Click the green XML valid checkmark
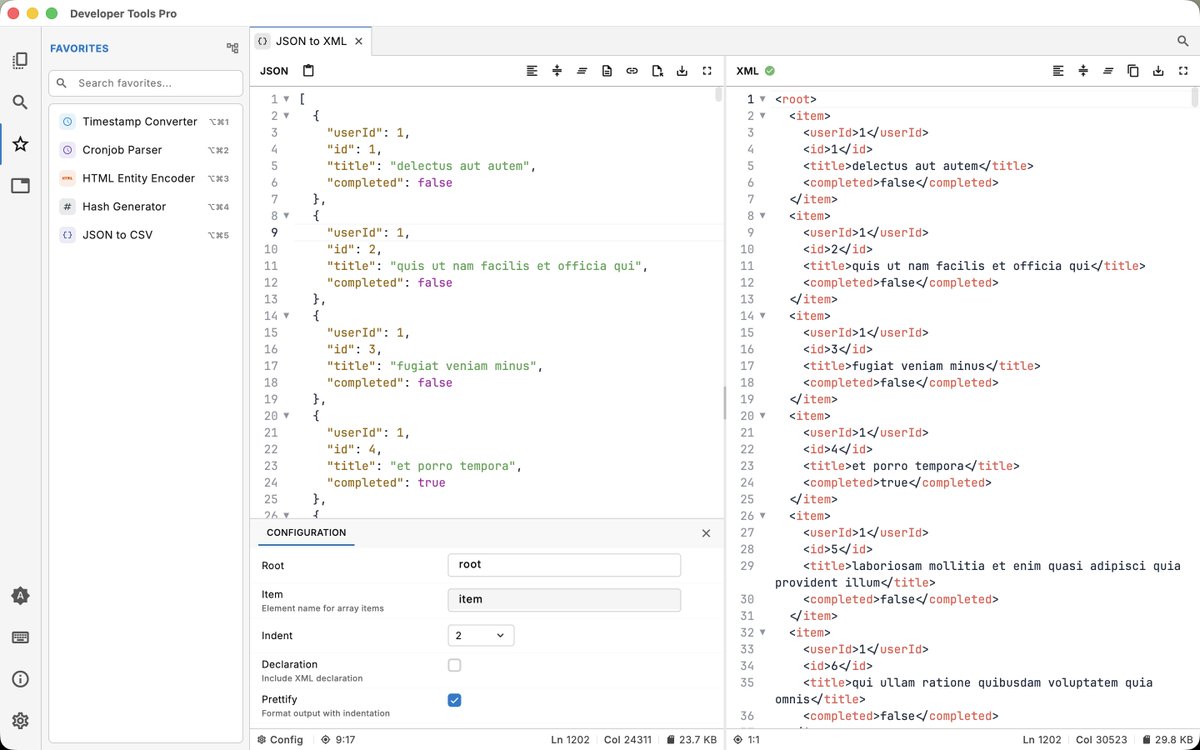The width and height of the screenshot is (1200, 750). pyautogui.click(x=770, y=71)
